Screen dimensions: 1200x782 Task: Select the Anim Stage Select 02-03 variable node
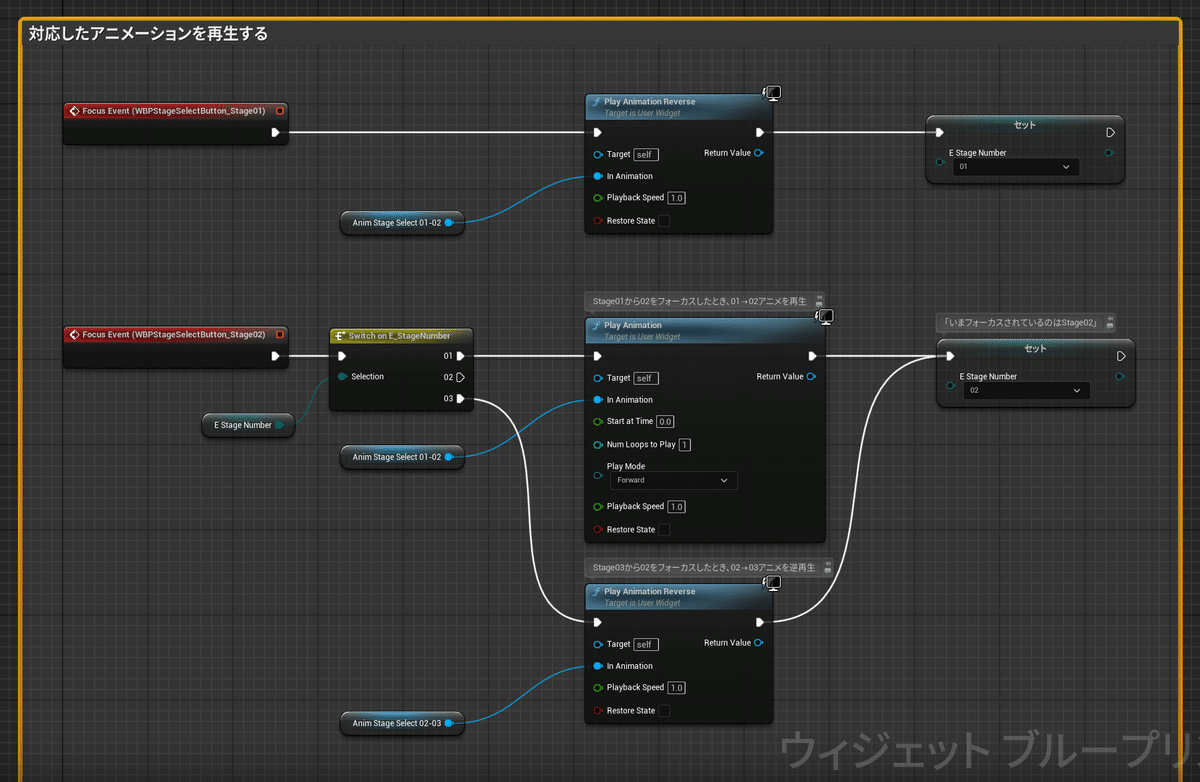pos(397,723)
